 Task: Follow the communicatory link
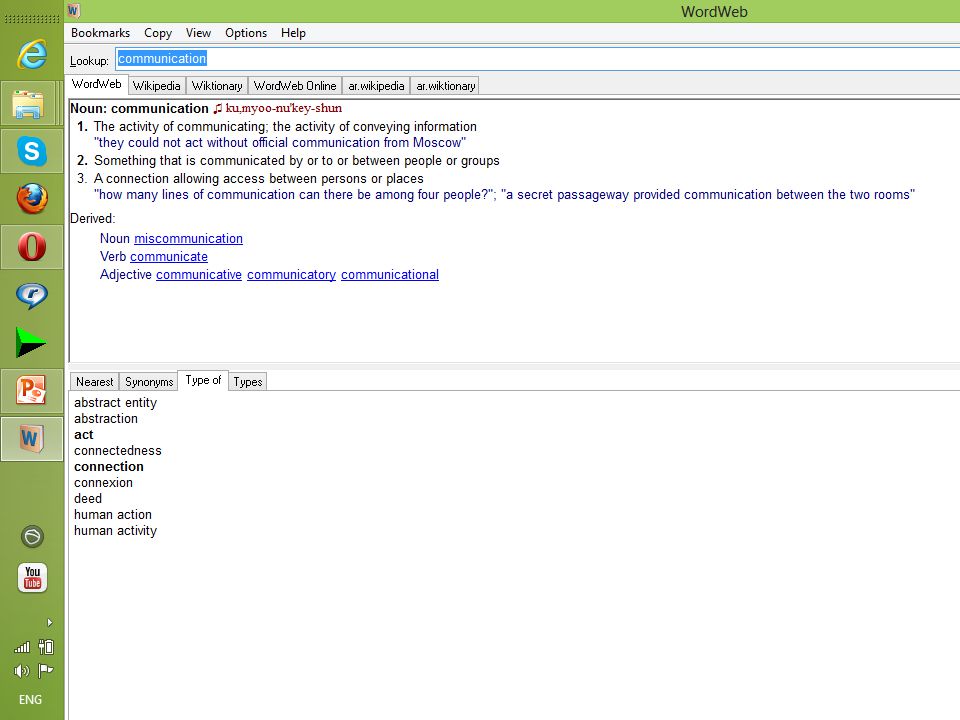(x=291, y=275)
